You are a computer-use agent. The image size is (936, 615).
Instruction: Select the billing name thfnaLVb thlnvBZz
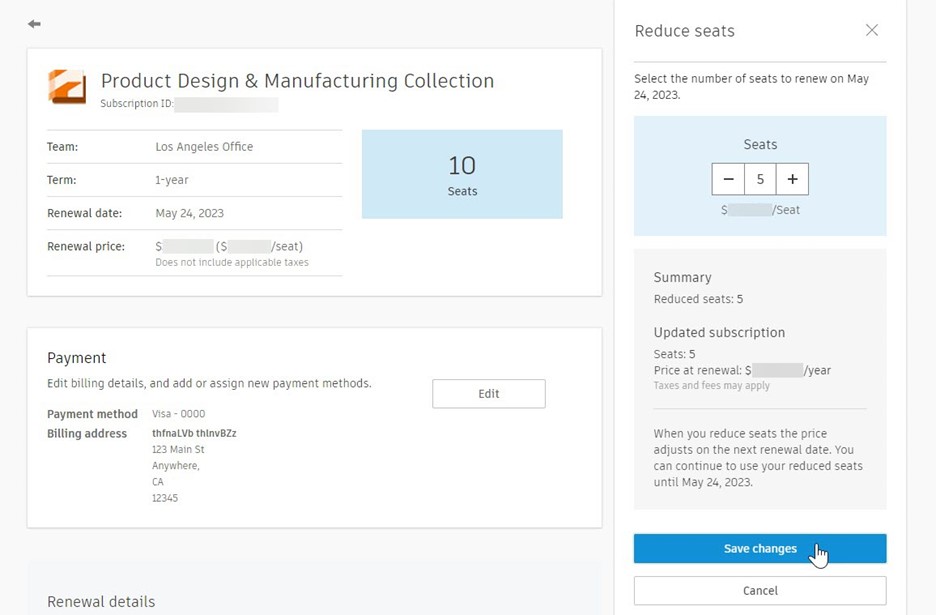tap(194, 433)
